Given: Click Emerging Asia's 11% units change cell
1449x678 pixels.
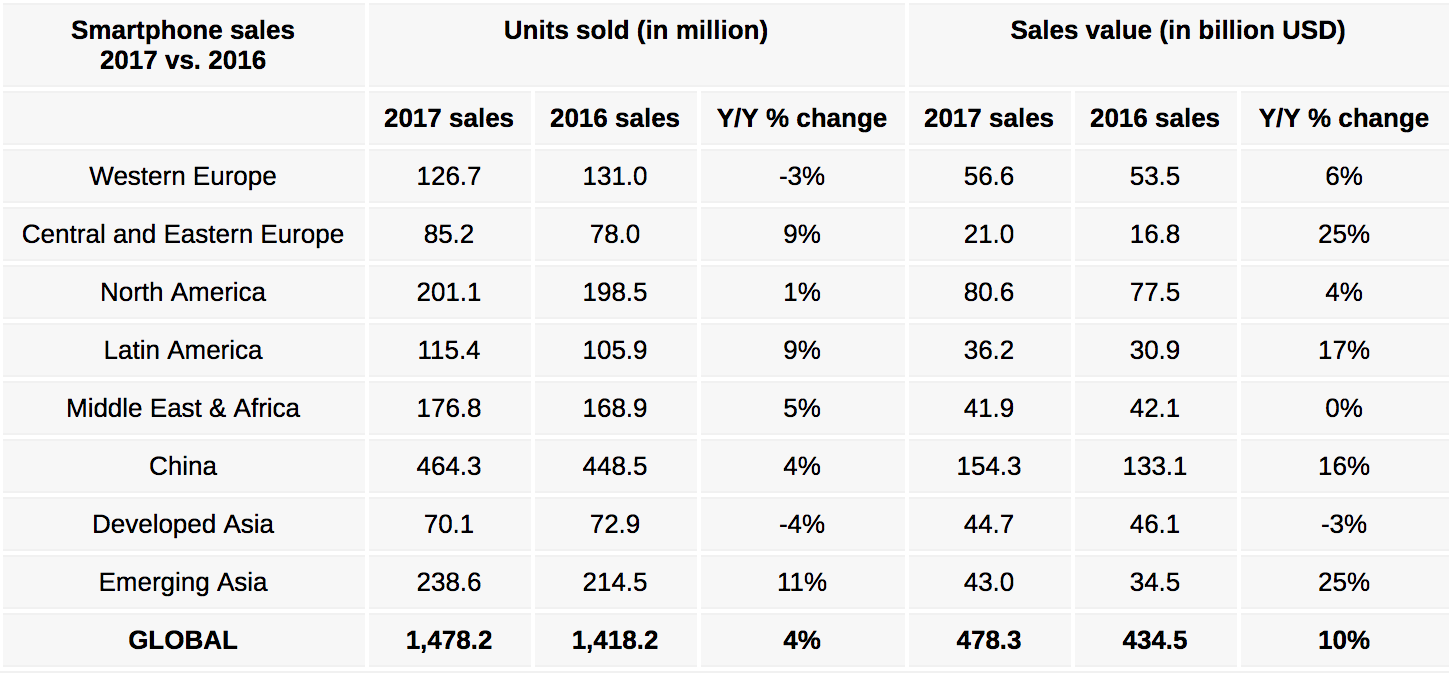Looking at the screenshot, I should click(x=802, y=583).
